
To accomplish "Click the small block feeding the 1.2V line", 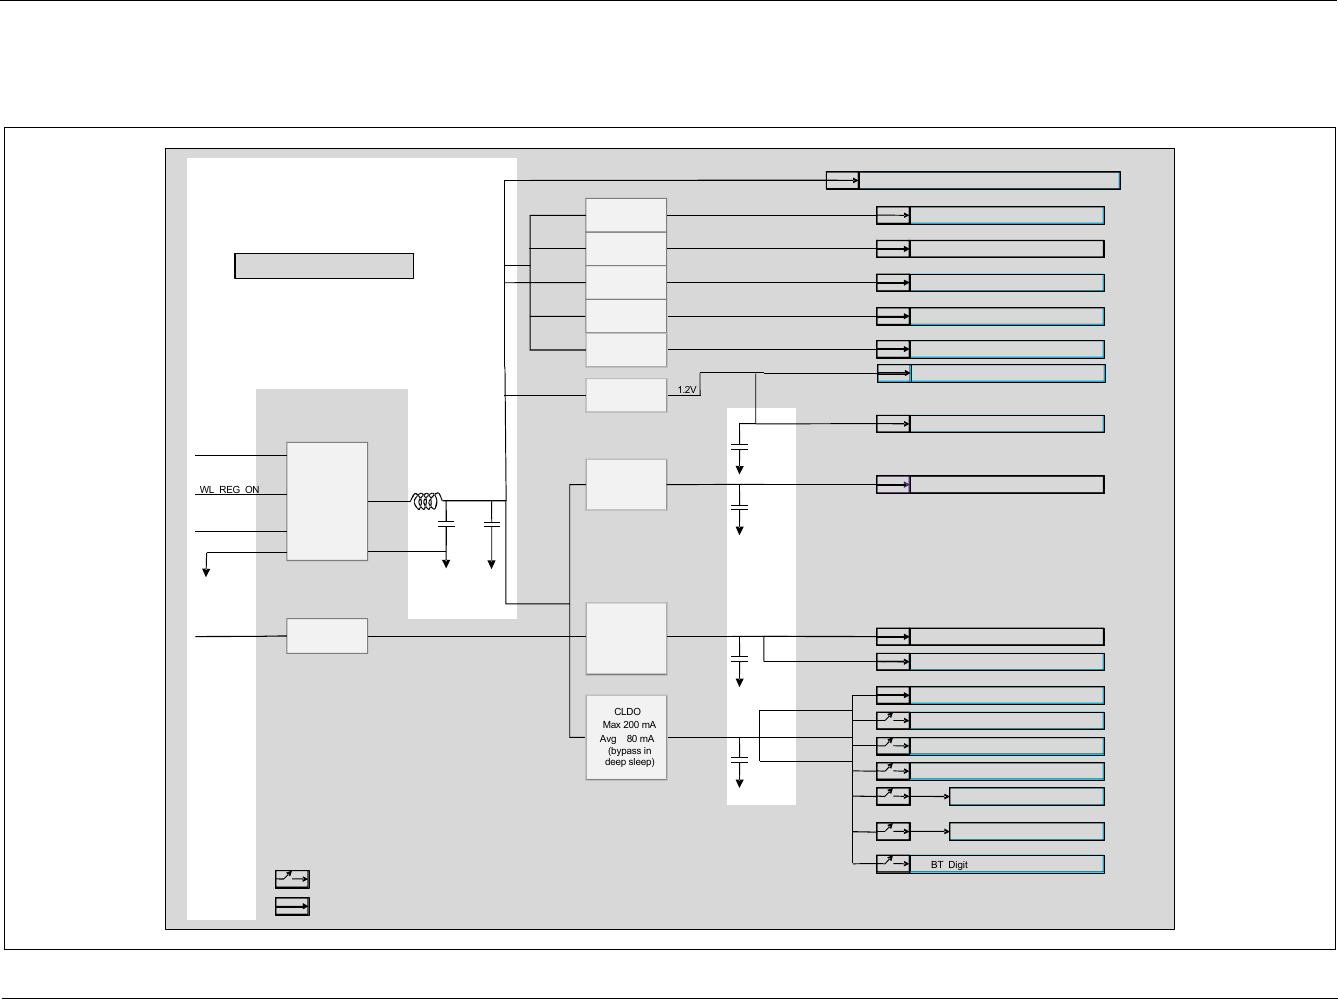I will click(626, 395).
